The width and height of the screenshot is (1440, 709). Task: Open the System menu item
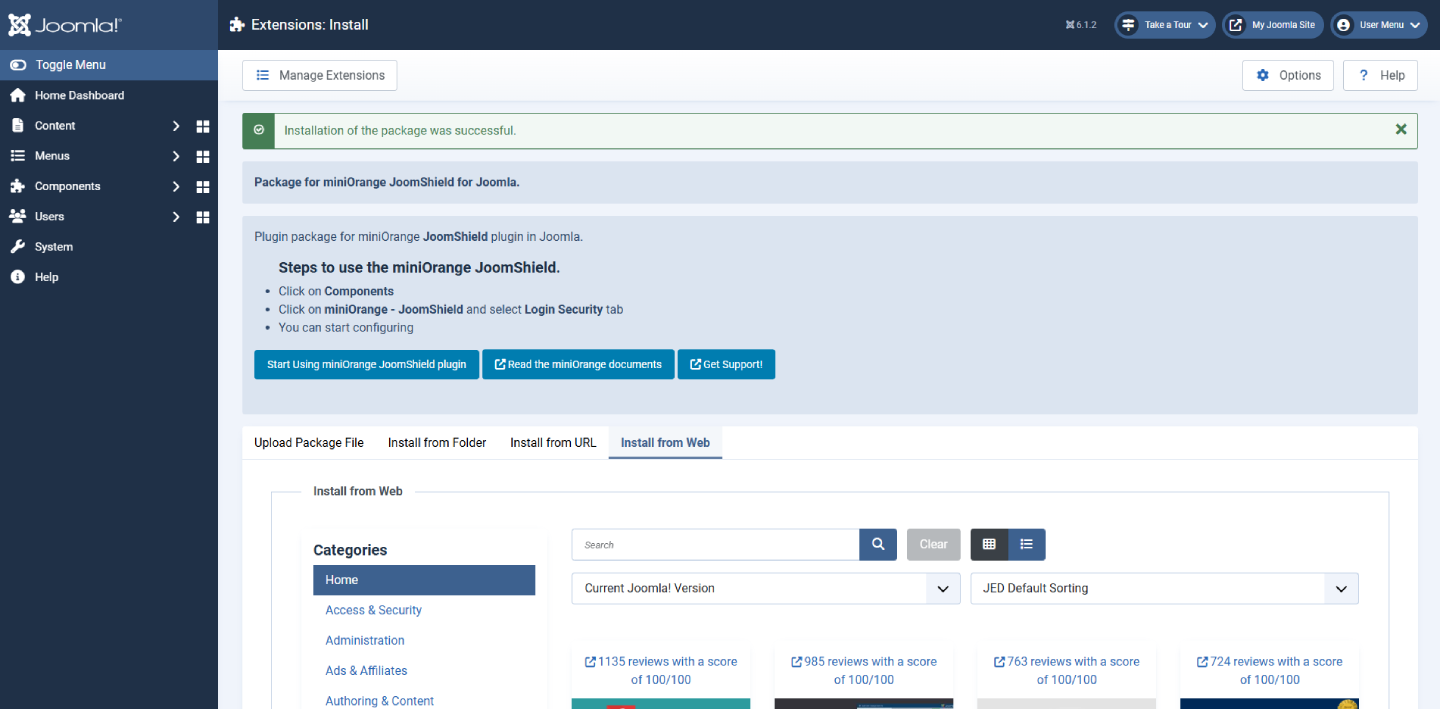point(109,247)
